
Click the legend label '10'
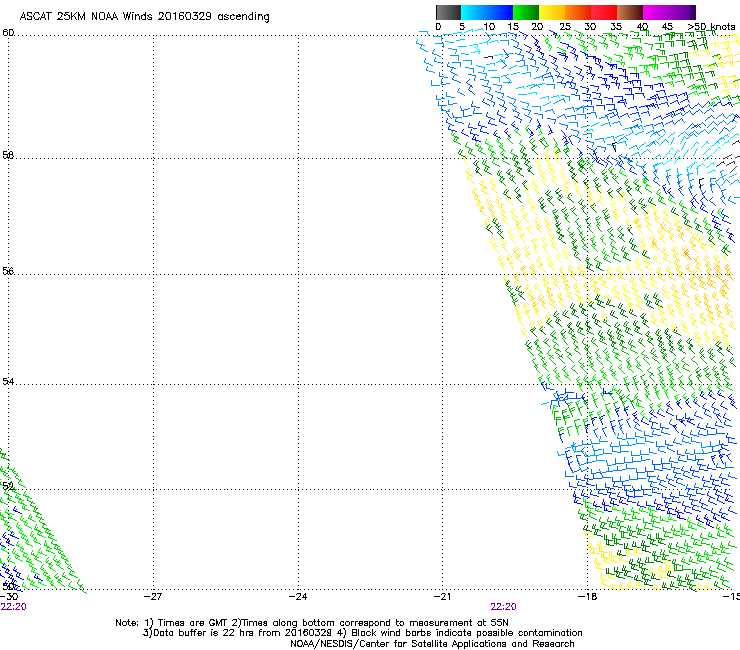pos(489,27)
